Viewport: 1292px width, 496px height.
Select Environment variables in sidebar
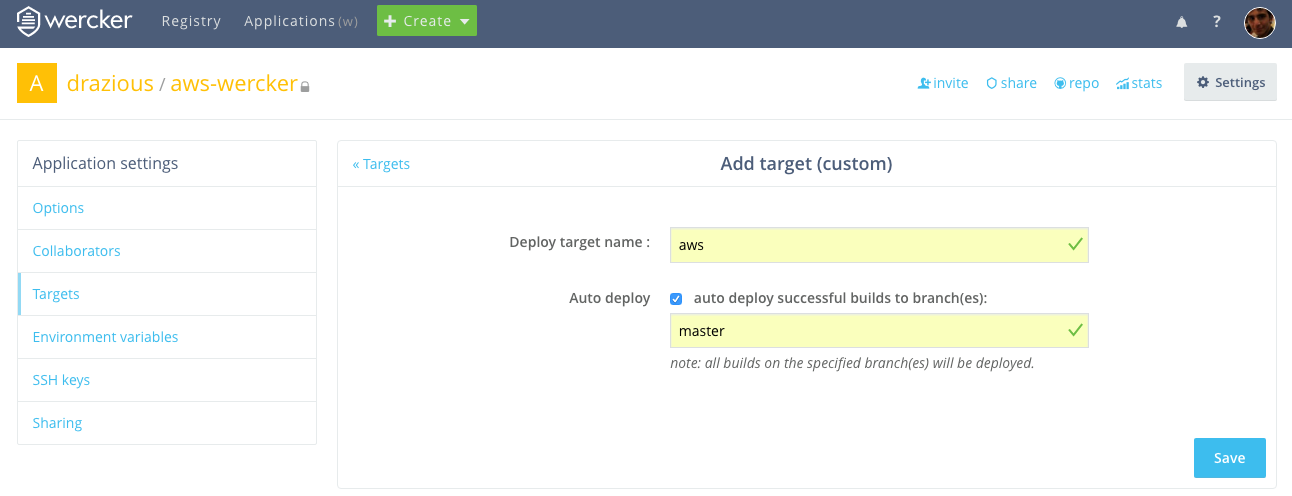[167, 337]
